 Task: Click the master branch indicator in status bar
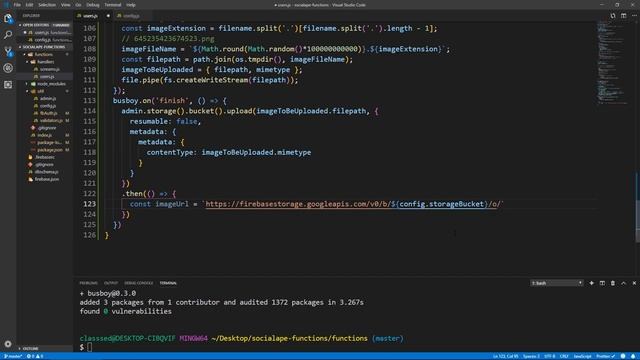coord(12,356)
